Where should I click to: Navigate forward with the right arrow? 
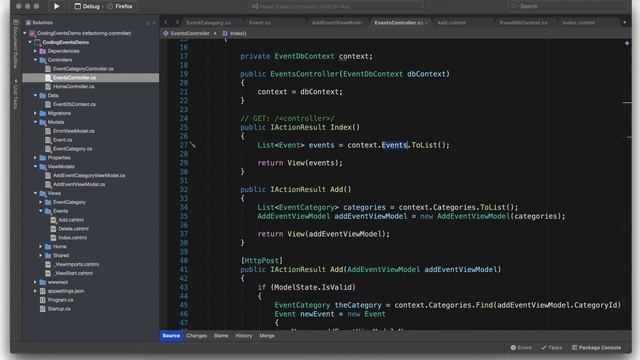(177, 22)
